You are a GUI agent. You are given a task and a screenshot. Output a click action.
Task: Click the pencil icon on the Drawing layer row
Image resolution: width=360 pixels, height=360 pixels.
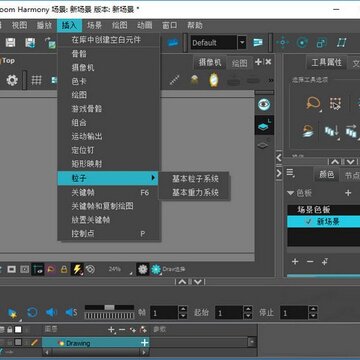point(34,343)
